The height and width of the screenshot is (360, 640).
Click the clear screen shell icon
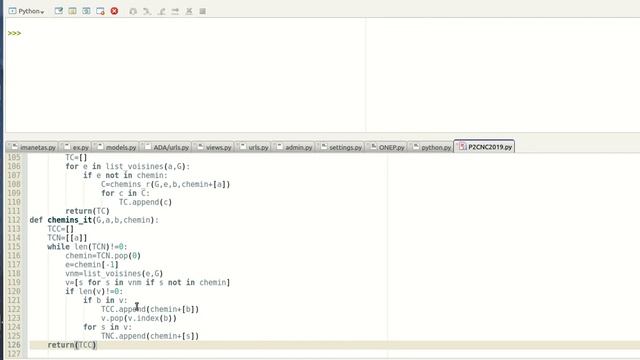59,11
